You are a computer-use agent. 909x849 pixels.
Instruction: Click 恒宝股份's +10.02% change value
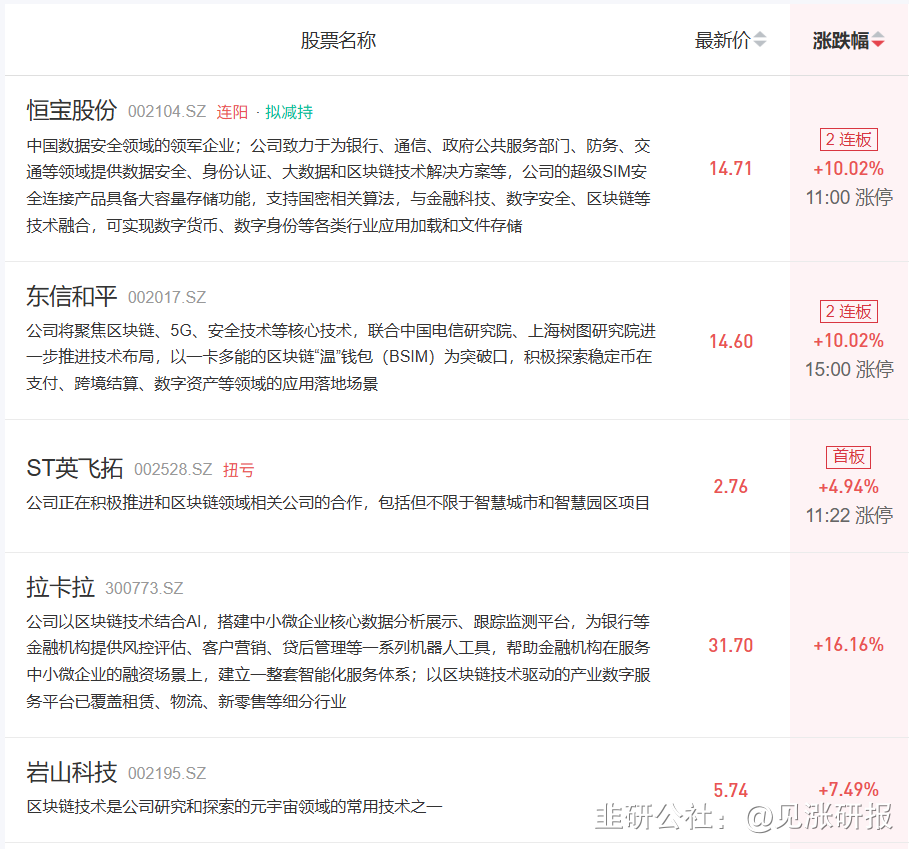(x=849, y=169)
